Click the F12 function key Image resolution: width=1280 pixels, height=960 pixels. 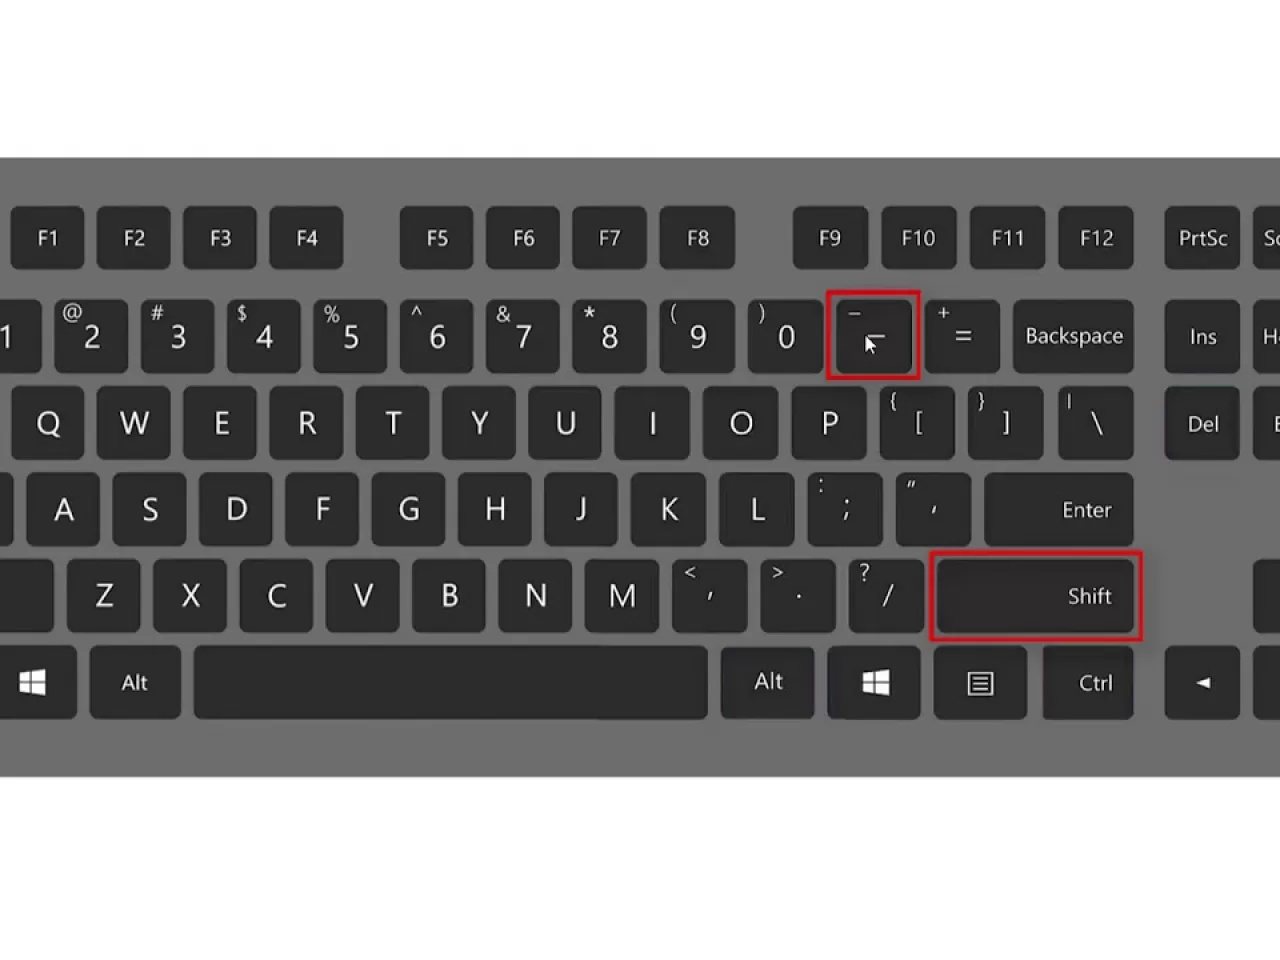(x=1096, y=238)
